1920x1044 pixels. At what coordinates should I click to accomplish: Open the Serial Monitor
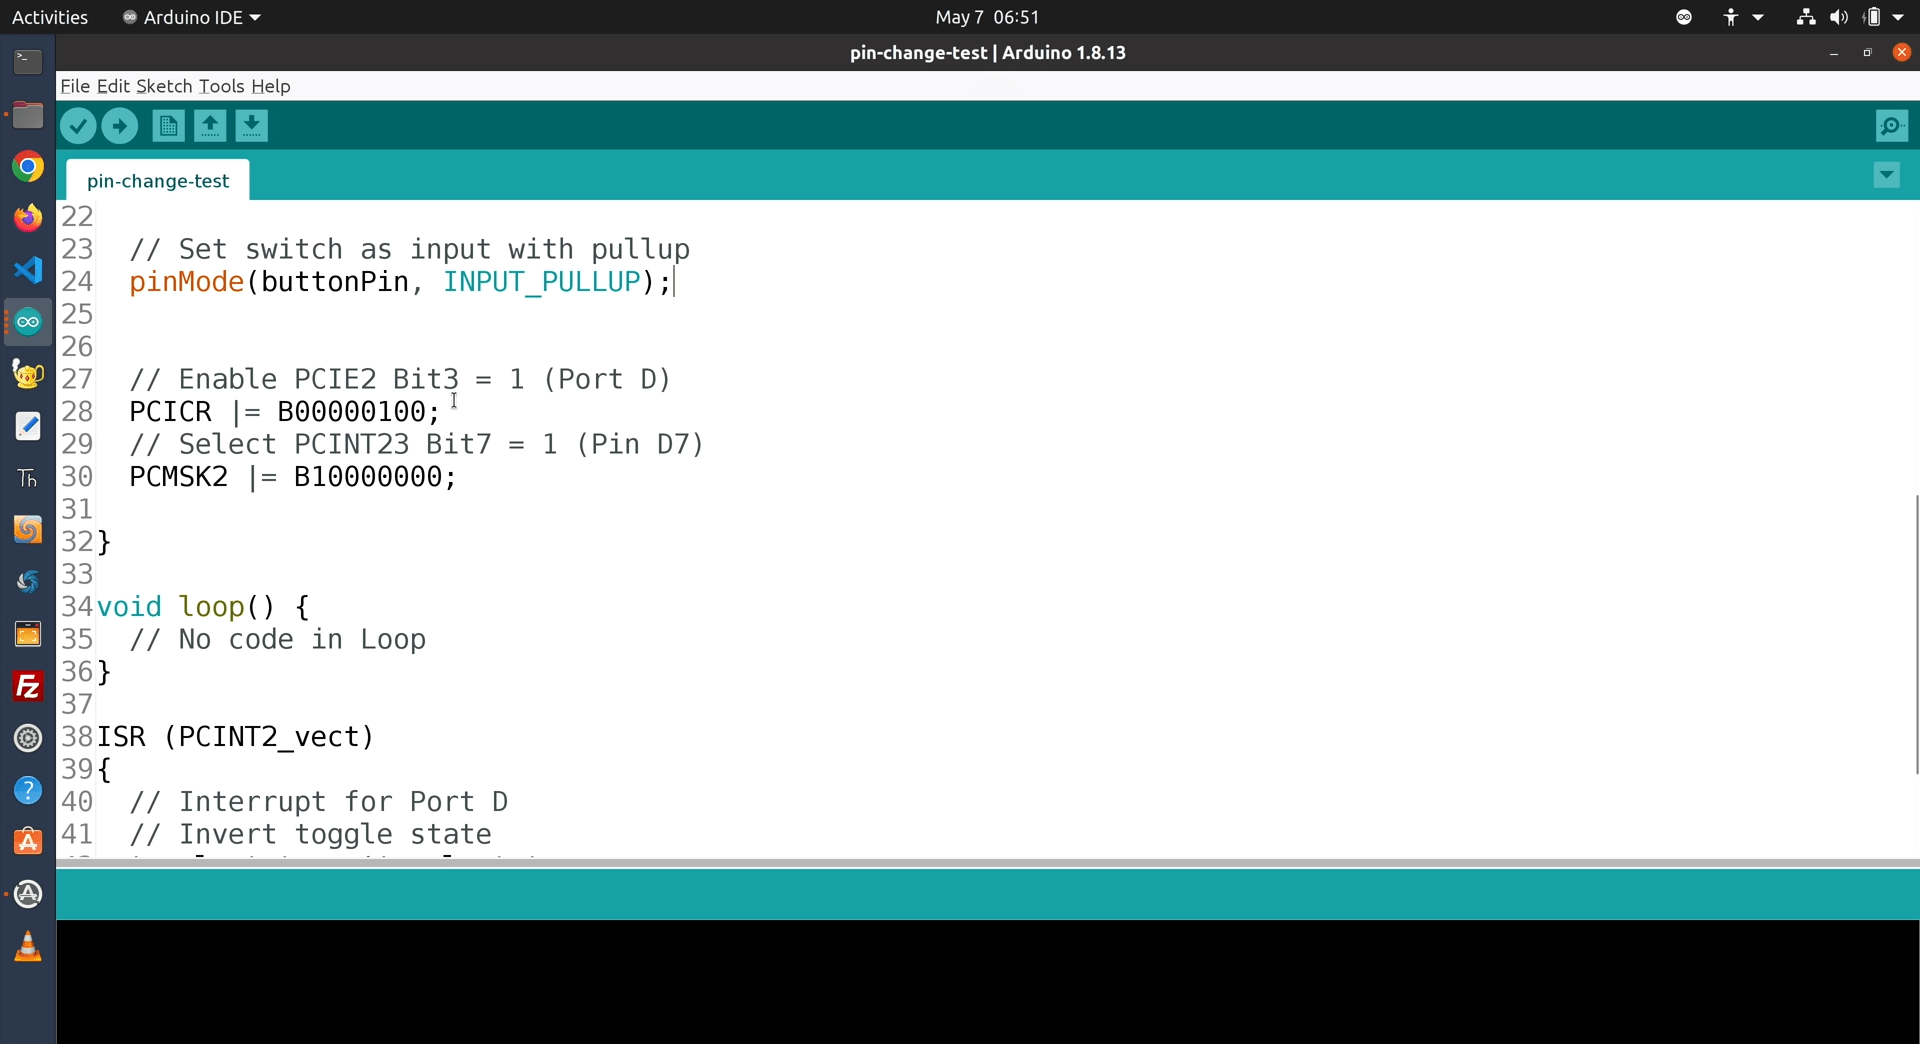pos(1892,126)
